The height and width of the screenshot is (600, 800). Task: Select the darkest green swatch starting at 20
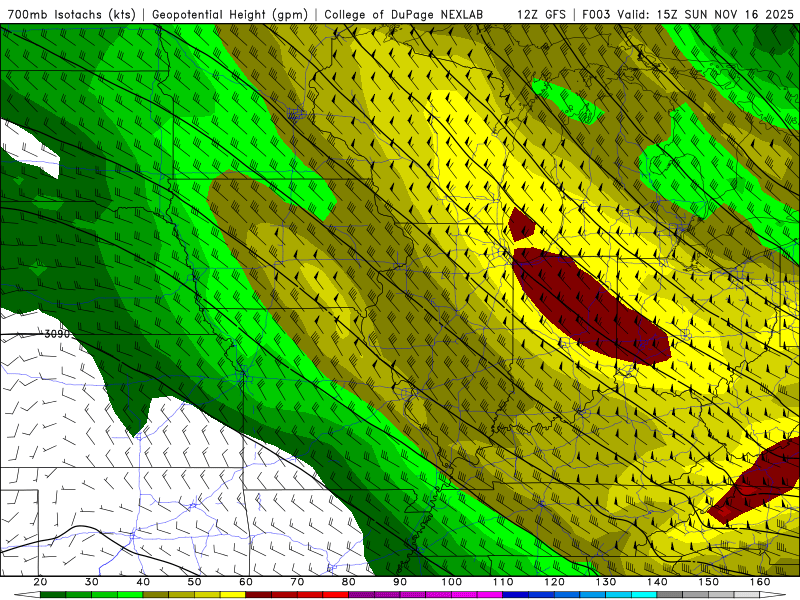[53, 595]
